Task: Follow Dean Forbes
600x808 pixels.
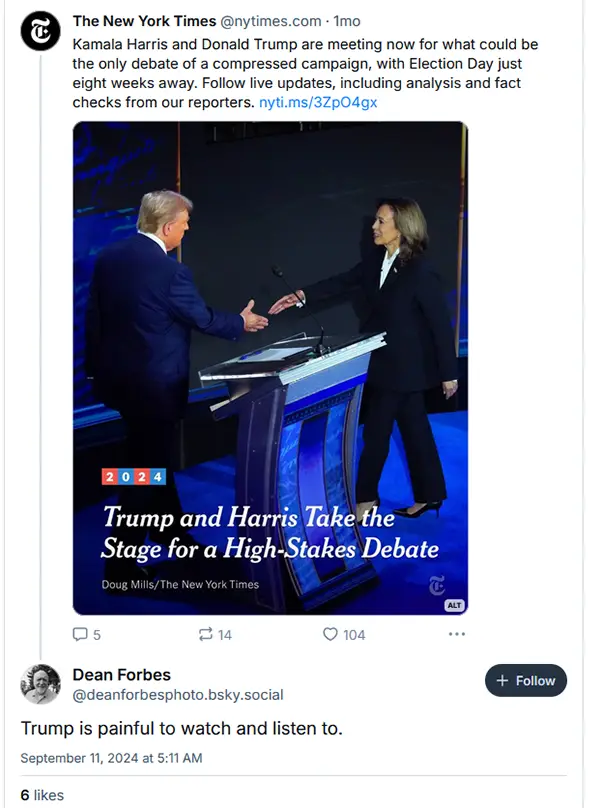Action: 526,681
